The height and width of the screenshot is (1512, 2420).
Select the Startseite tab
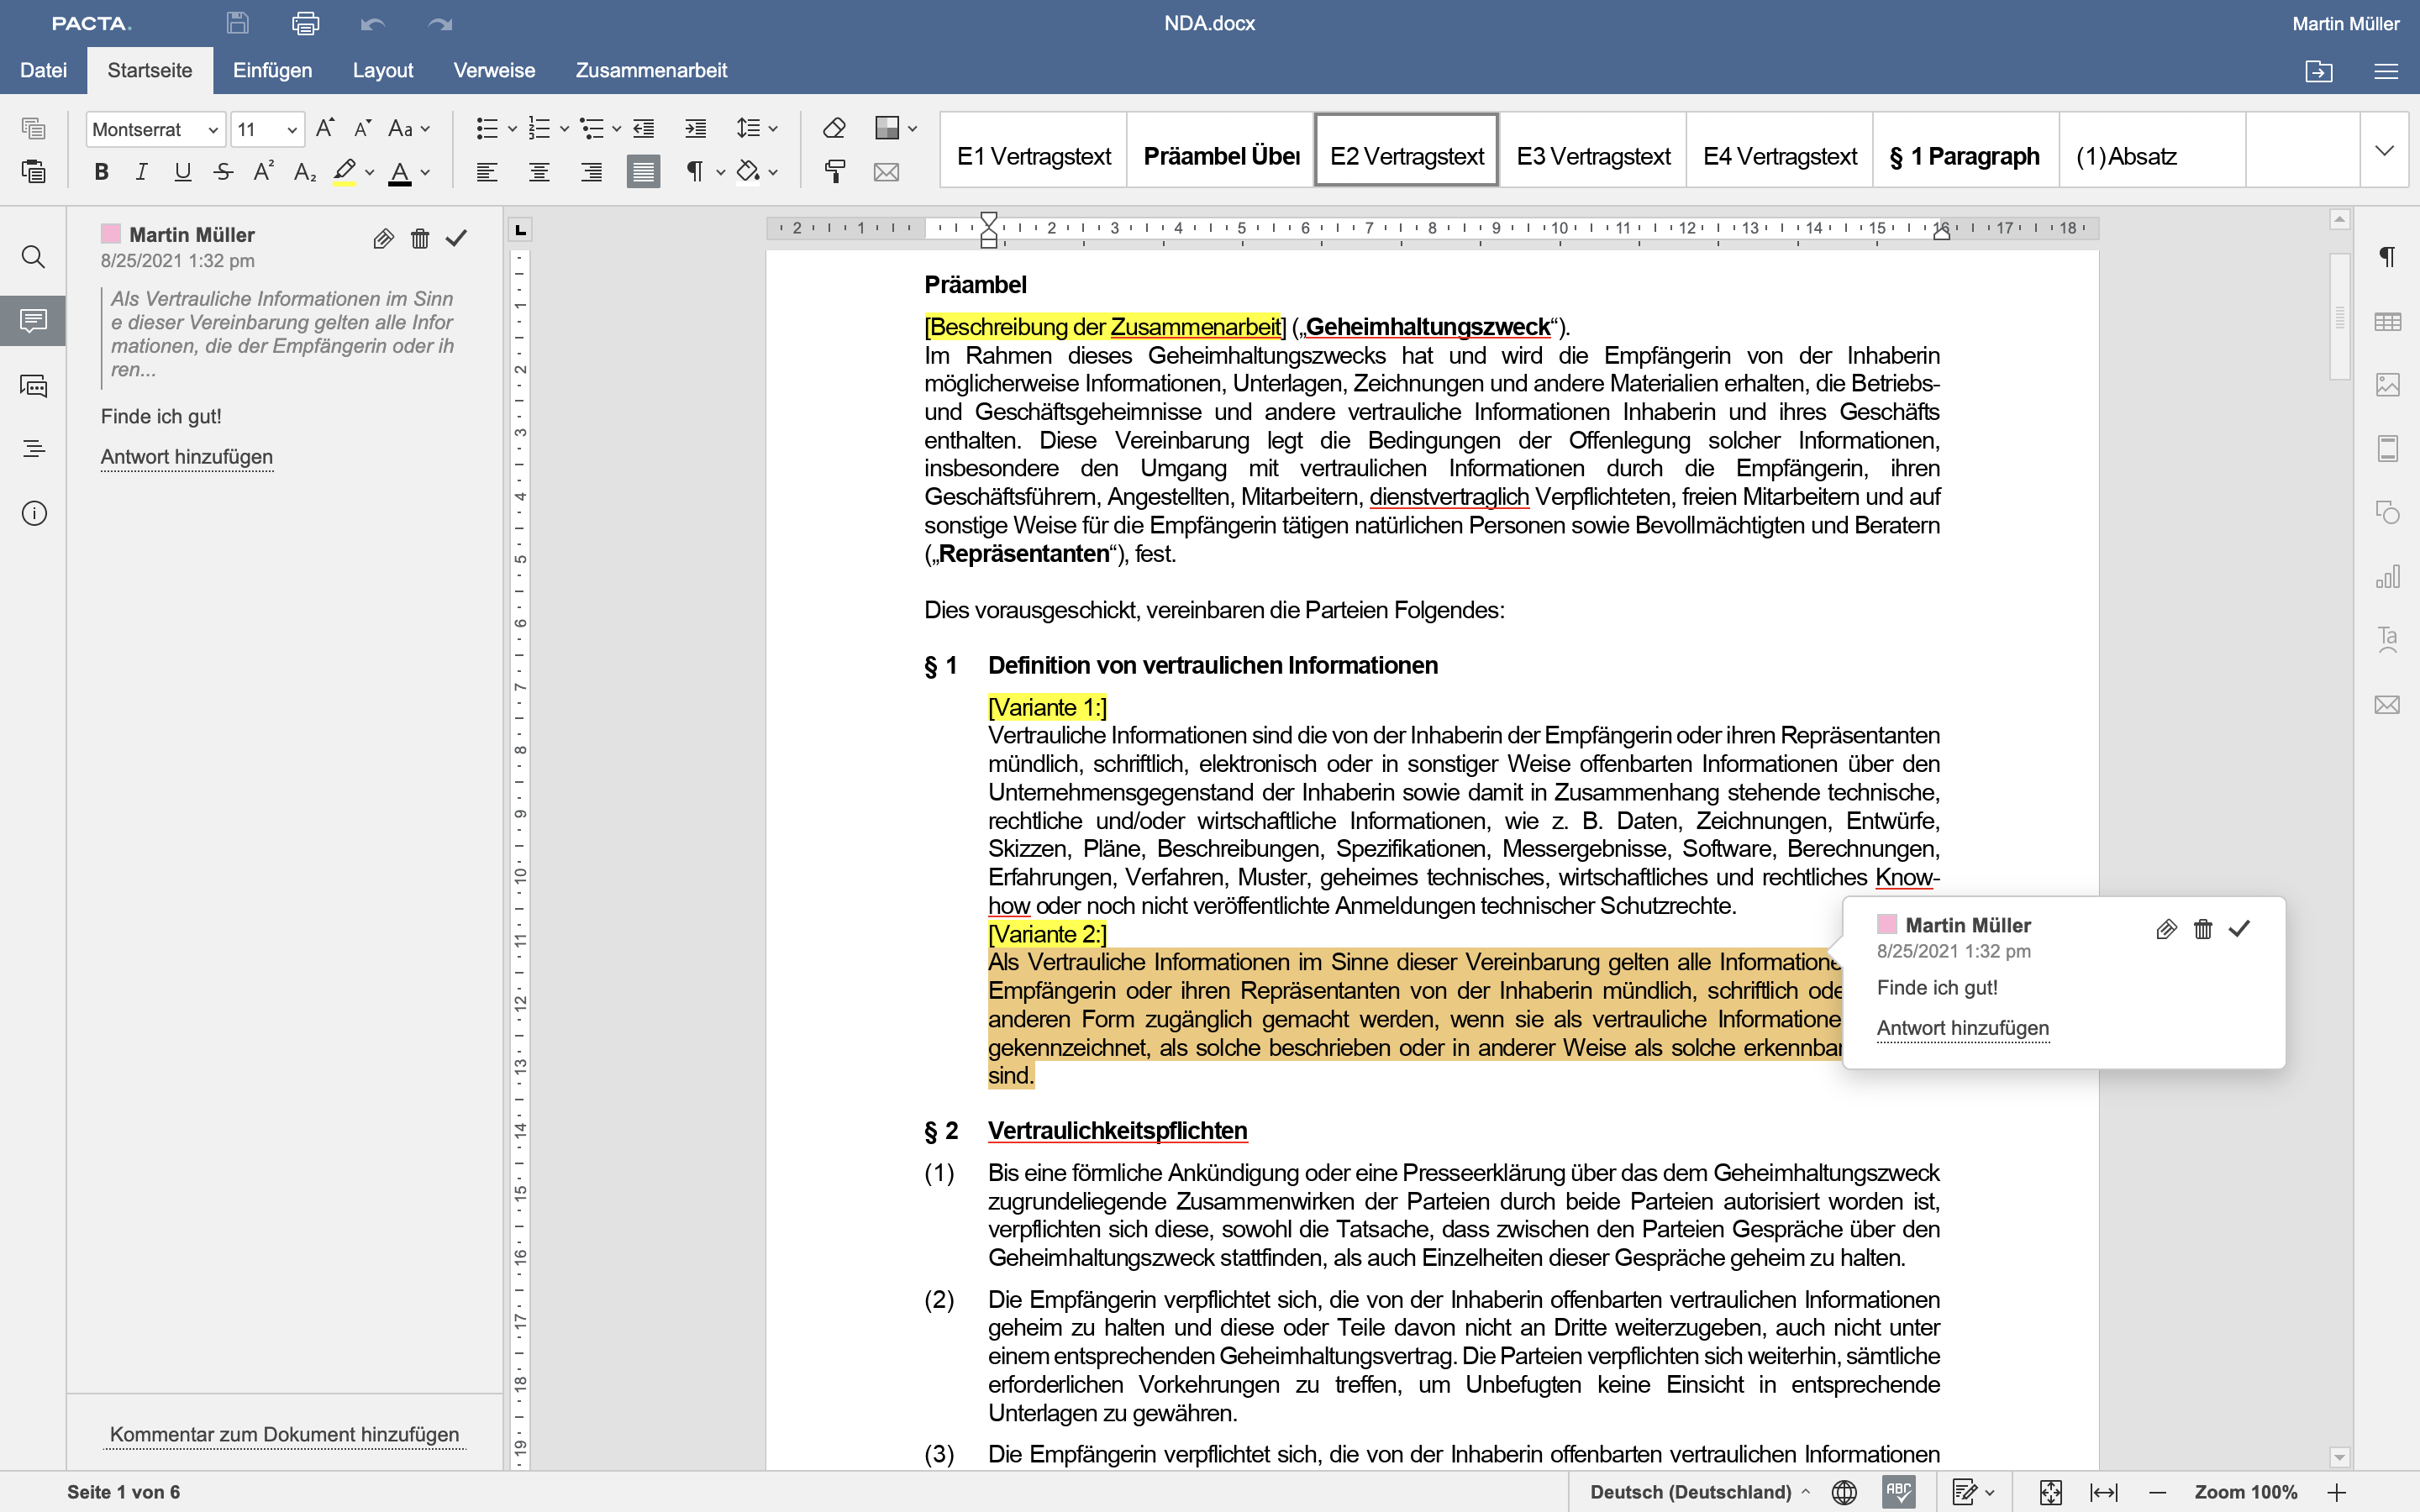pyautogui.click(x=150, y=70)
